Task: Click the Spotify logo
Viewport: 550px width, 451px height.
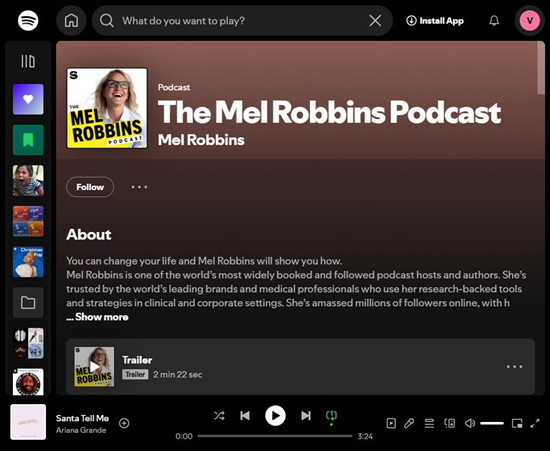Action: click(28, 21)
